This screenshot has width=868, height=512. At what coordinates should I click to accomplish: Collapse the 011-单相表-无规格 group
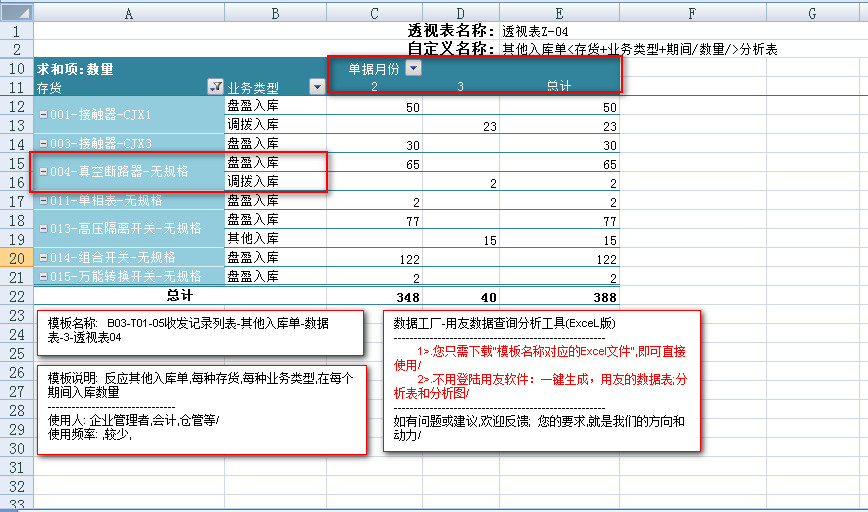click(42, 201)
